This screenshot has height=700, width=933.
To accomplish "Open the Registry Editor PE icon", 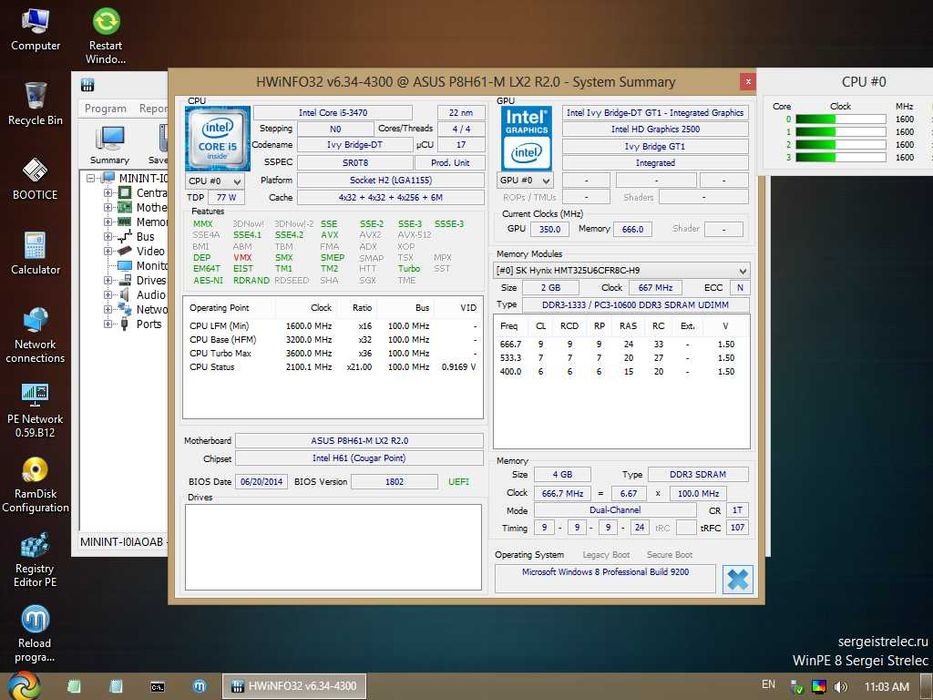I will tap(35, 546).
